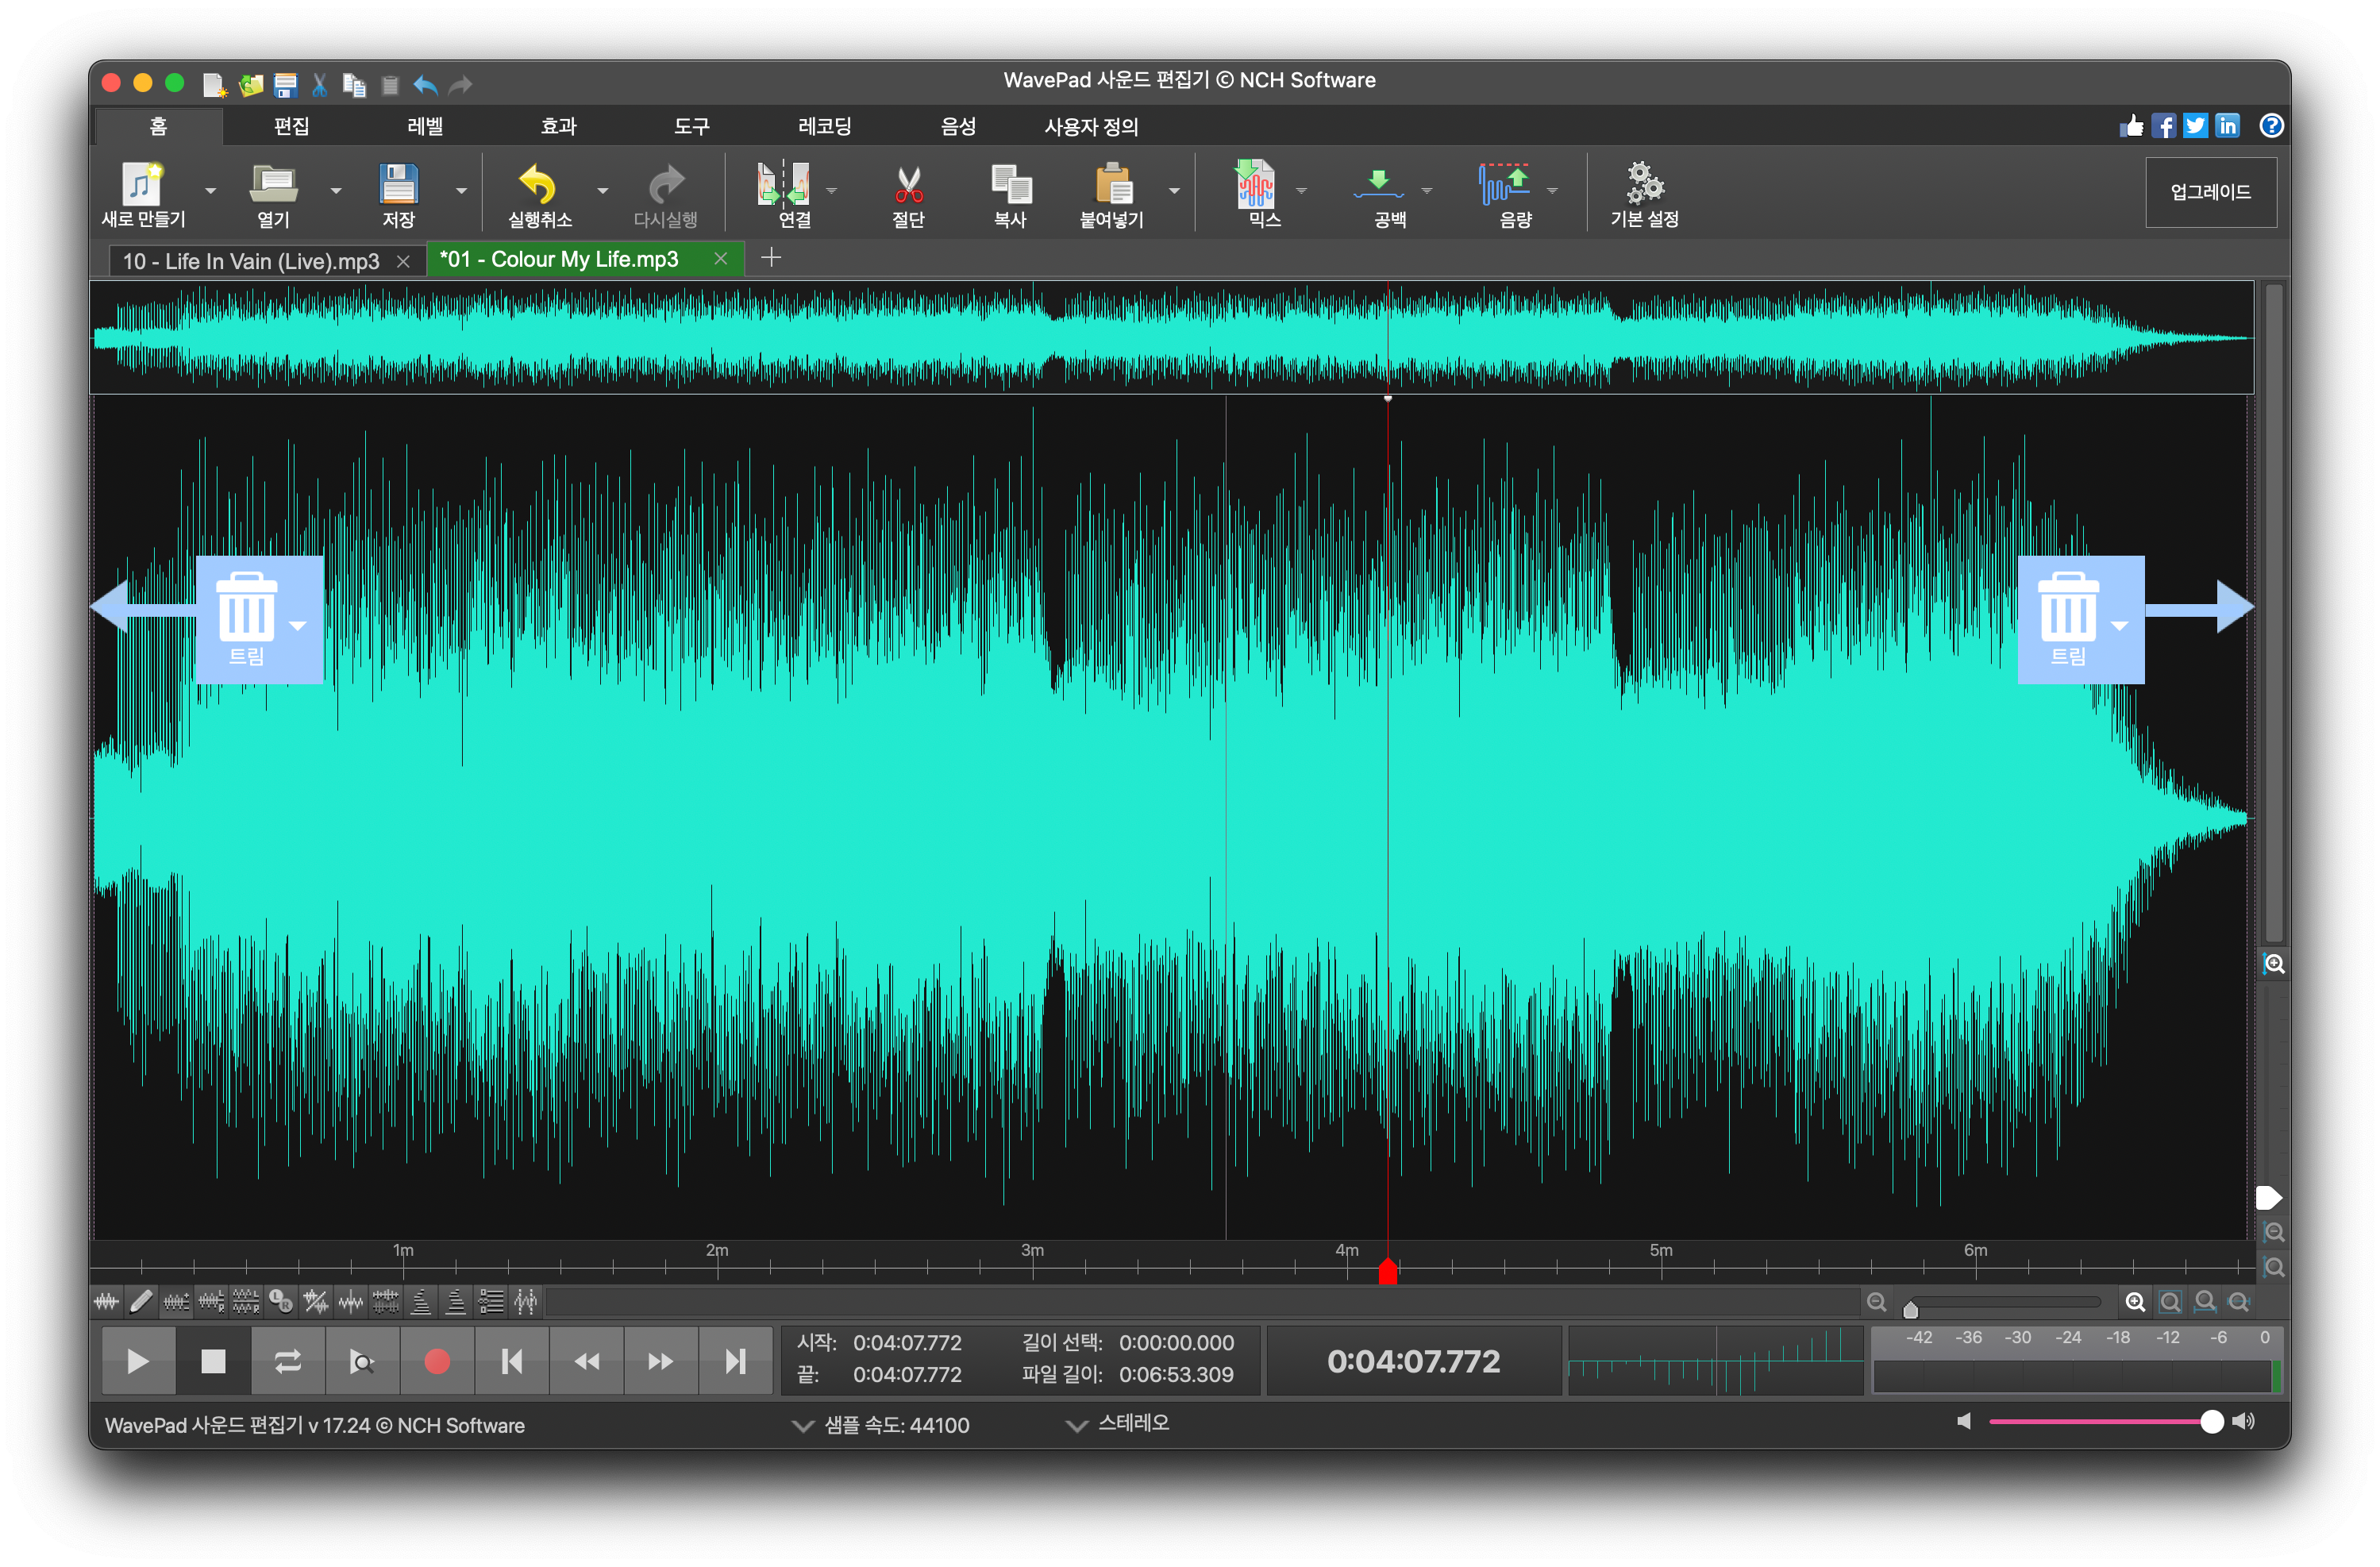
Task: Stop playback
Action: coord(213,1362)
